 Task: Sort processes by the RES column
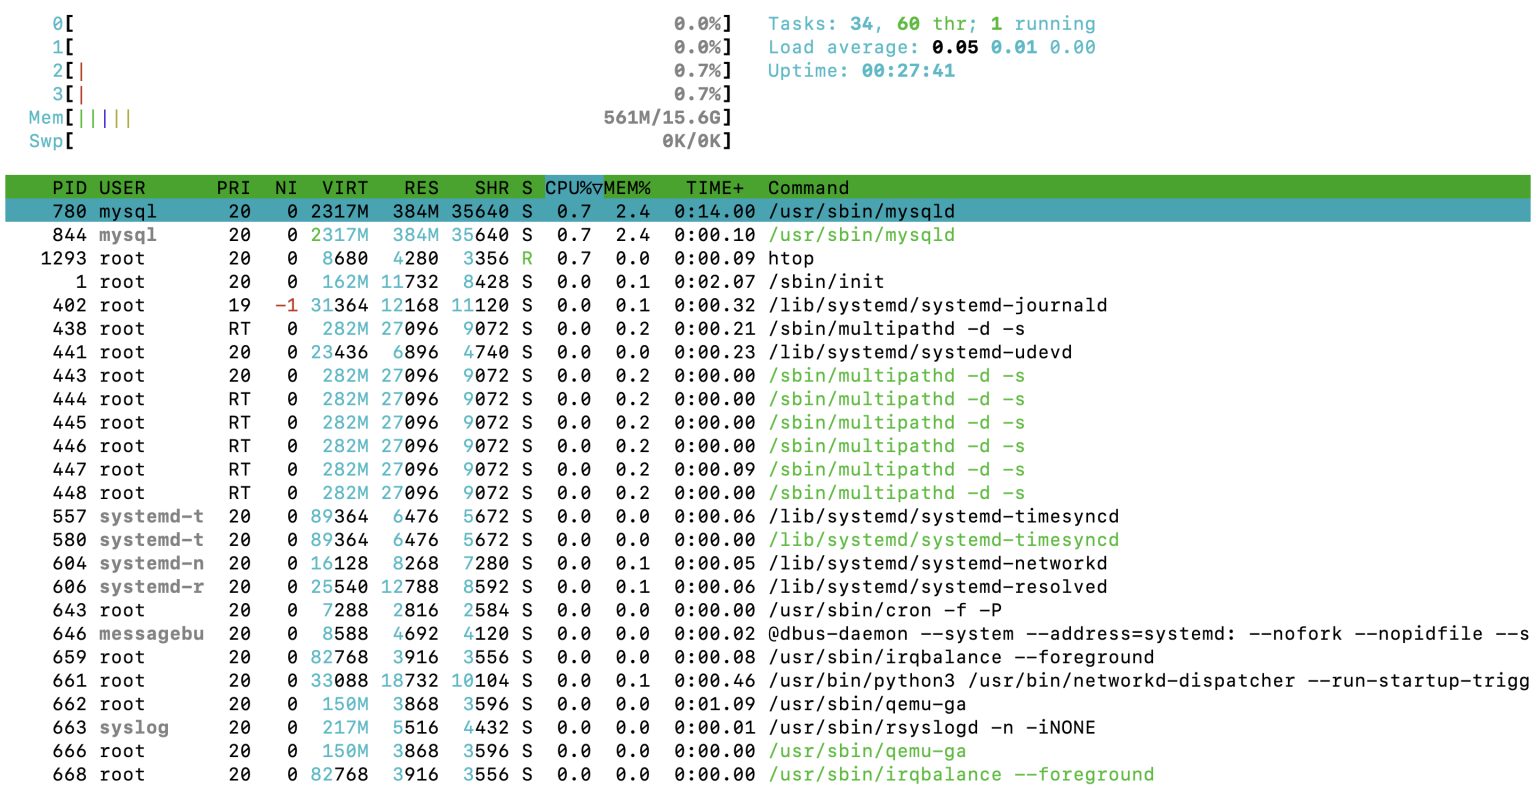point(420,188)
